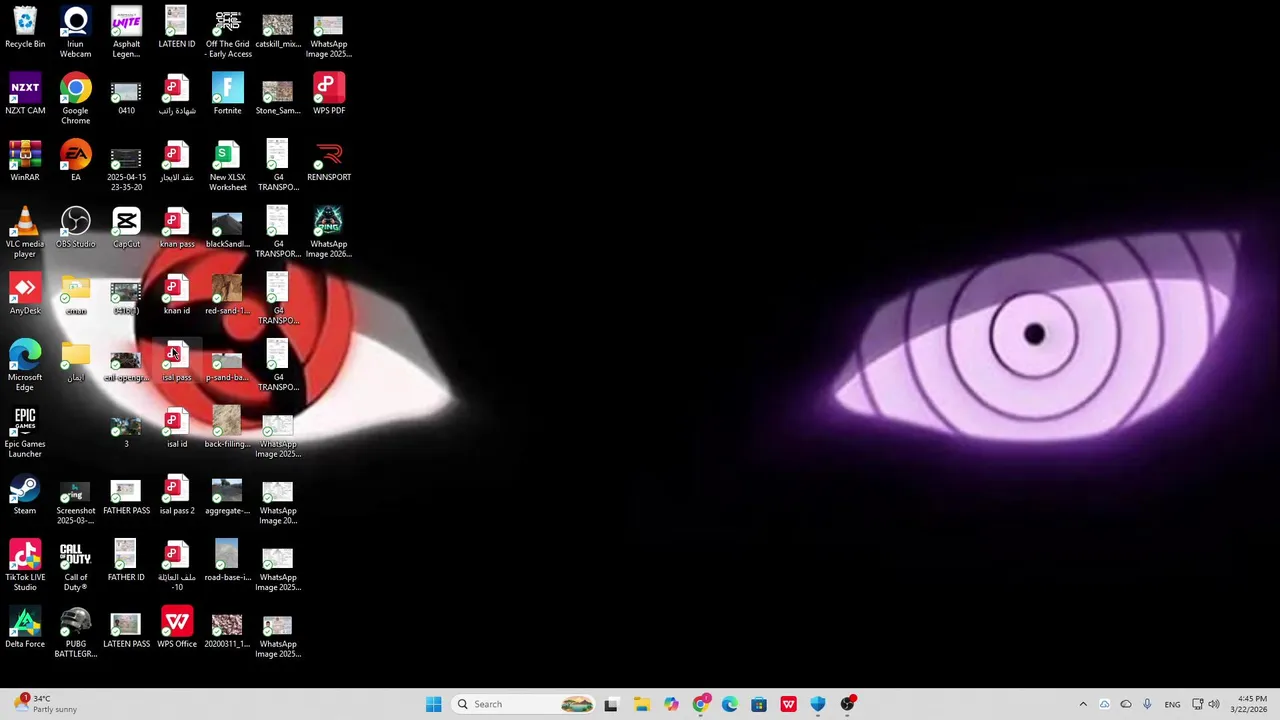Select Microsoft Edge desktop shortcut
This screenshot has width=1280, height=720.
tap(25, 366)
